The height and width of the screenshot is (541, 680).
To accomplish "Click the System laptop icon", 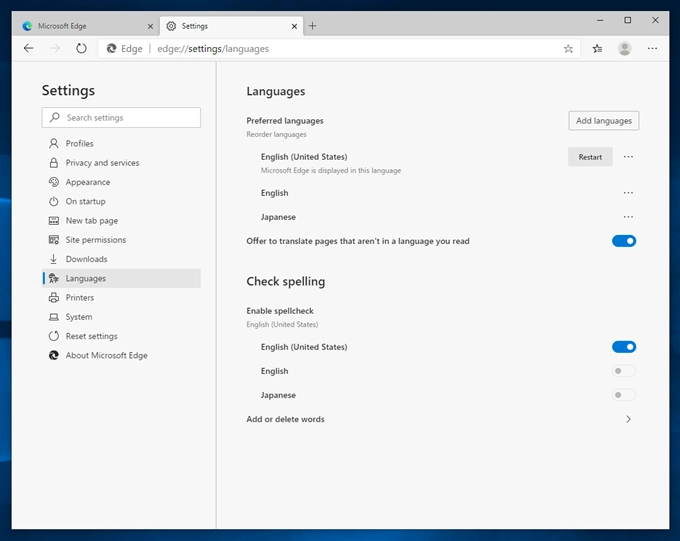I will click(53, 317).
